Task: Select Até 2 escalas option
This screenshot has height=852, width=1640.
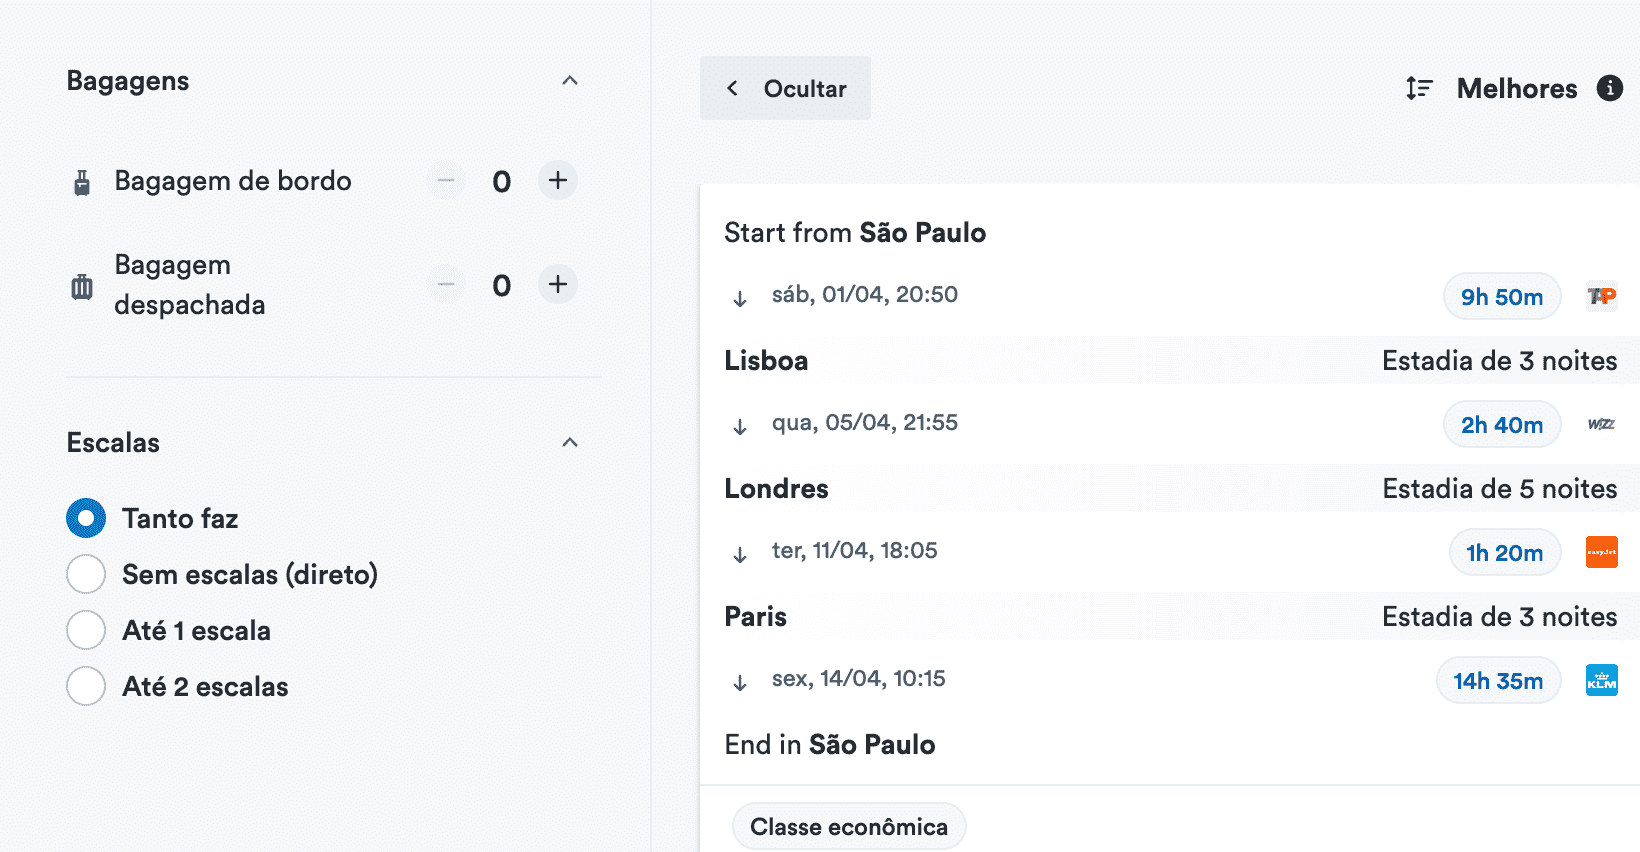Action: pos(86,686)
